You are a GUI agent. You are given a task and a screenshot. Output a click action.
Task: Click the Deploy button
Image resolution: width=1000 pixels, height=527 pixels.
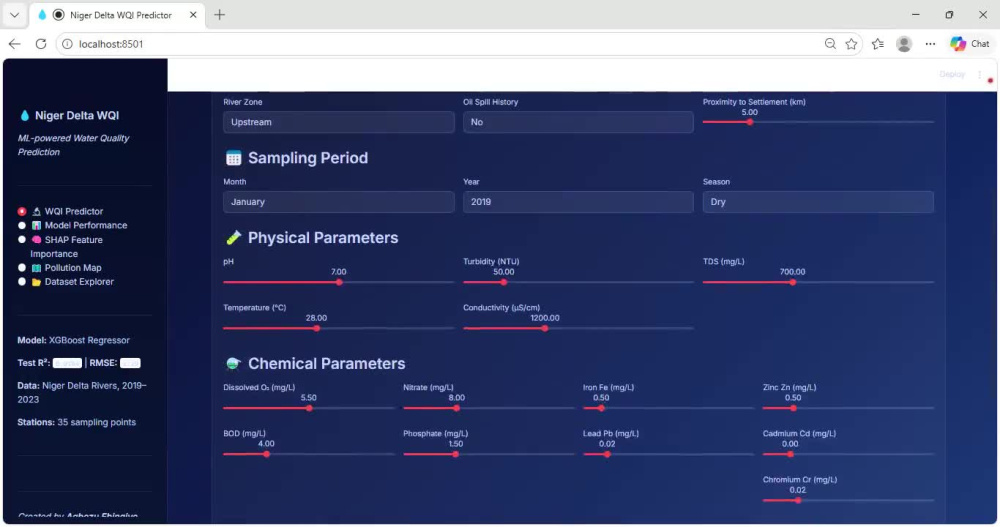(952, 75)
